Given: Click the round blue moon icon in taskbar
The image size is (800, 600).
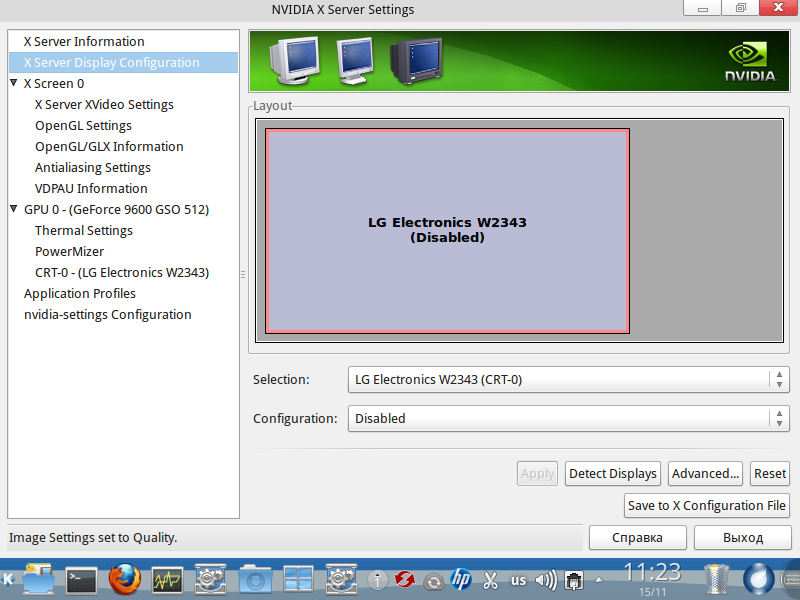Looking at the screenshot, I should coord(759,580).
